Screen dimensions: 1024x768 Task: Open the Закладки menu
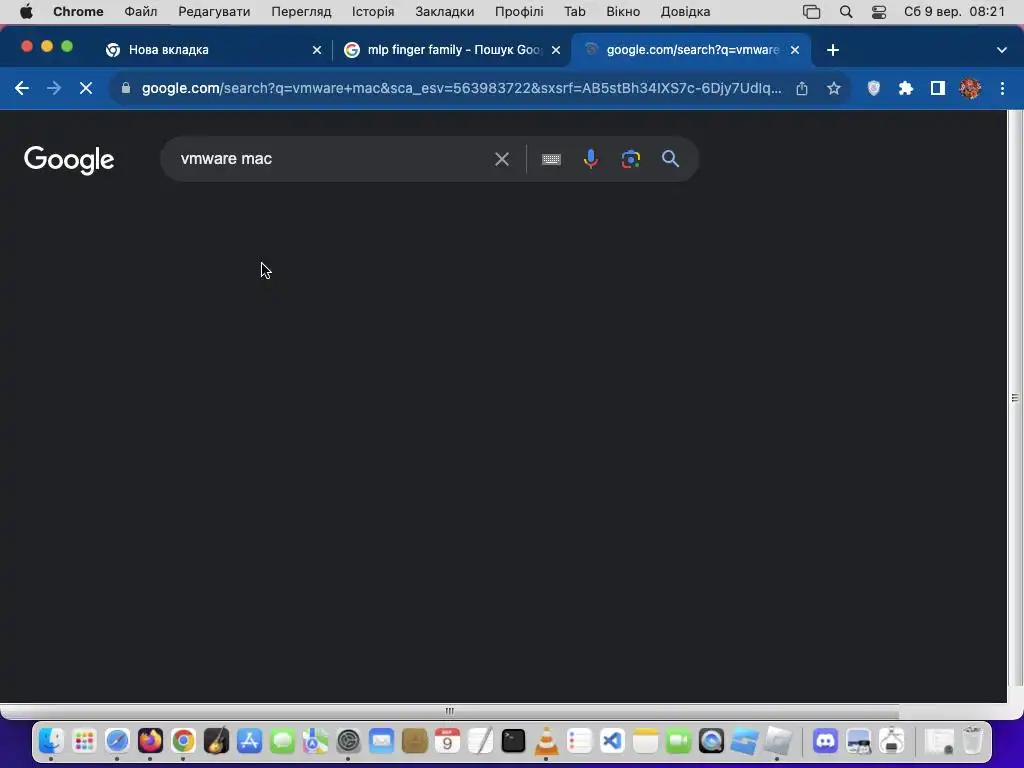pos(445,12)
